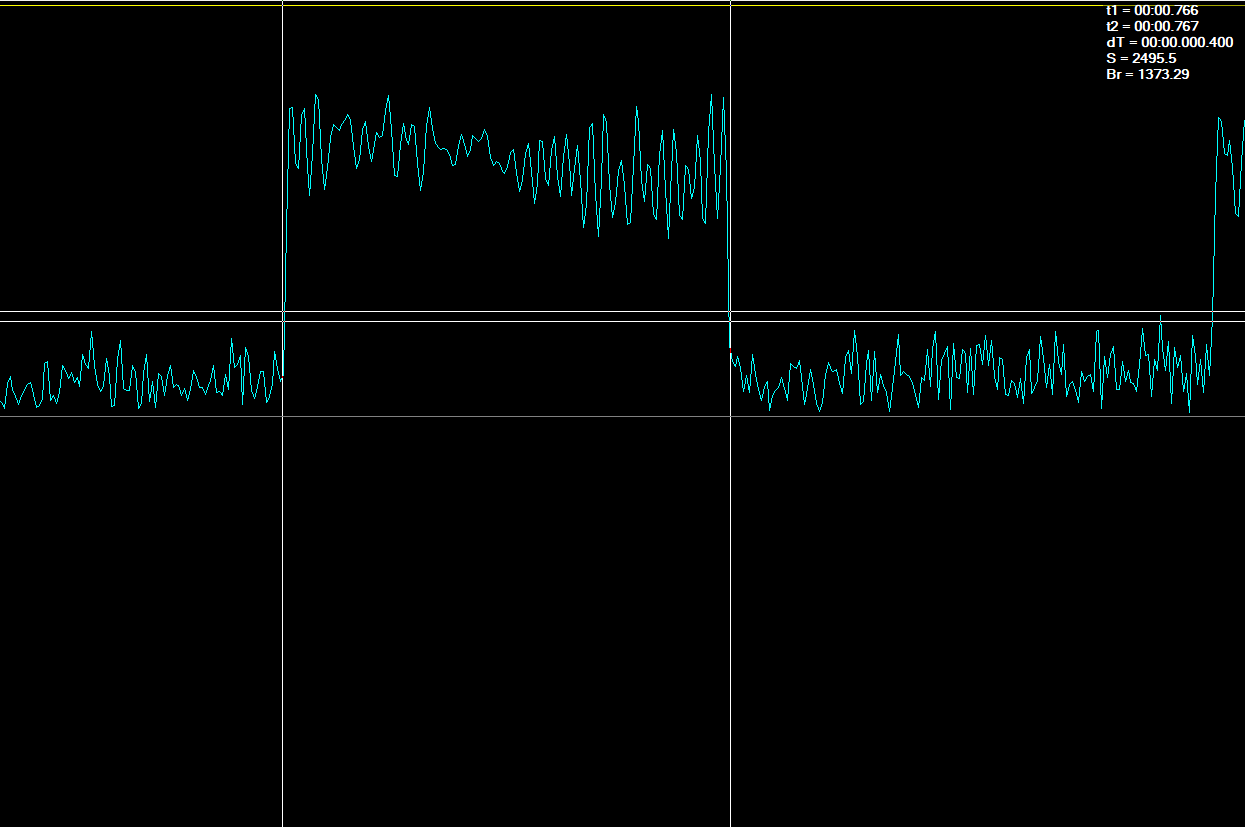Click the 't2 = 00:00.767' readout
The image size is (1245, 827).
coord(1152,26)
